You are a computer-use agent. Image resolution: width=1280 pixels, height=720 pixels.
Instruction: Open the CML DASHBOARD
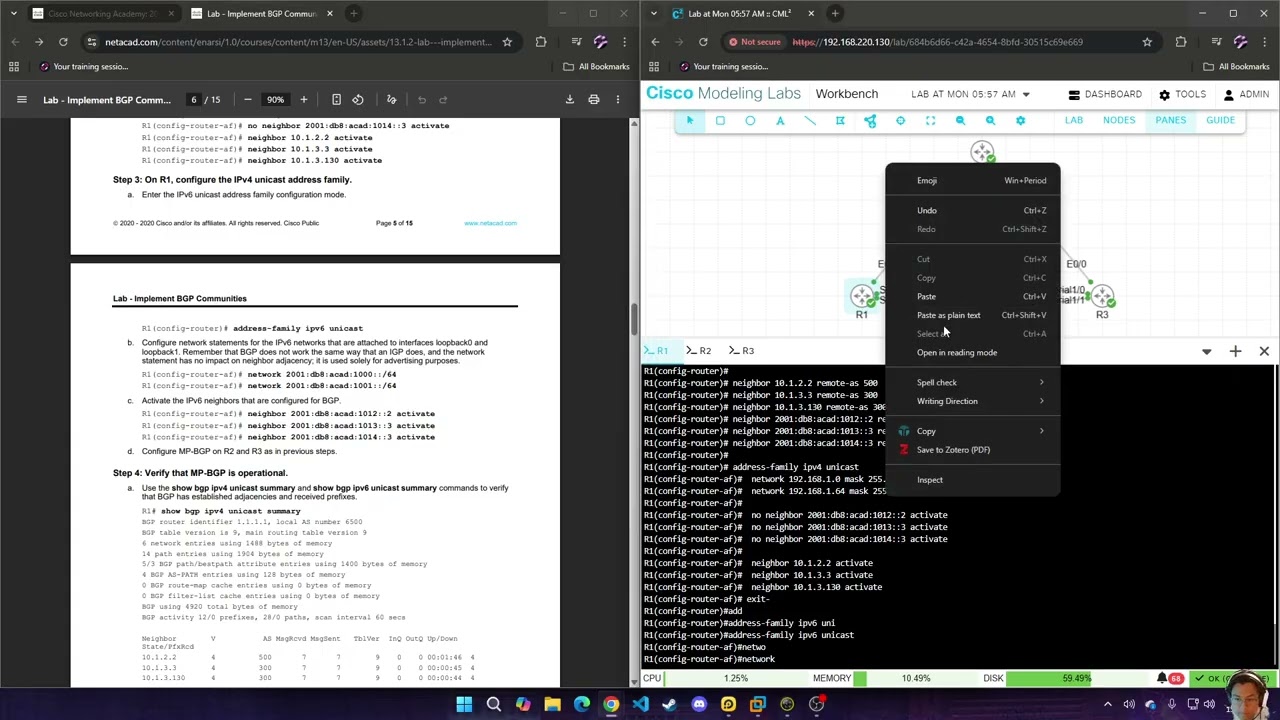click(x=1105, y=94)
